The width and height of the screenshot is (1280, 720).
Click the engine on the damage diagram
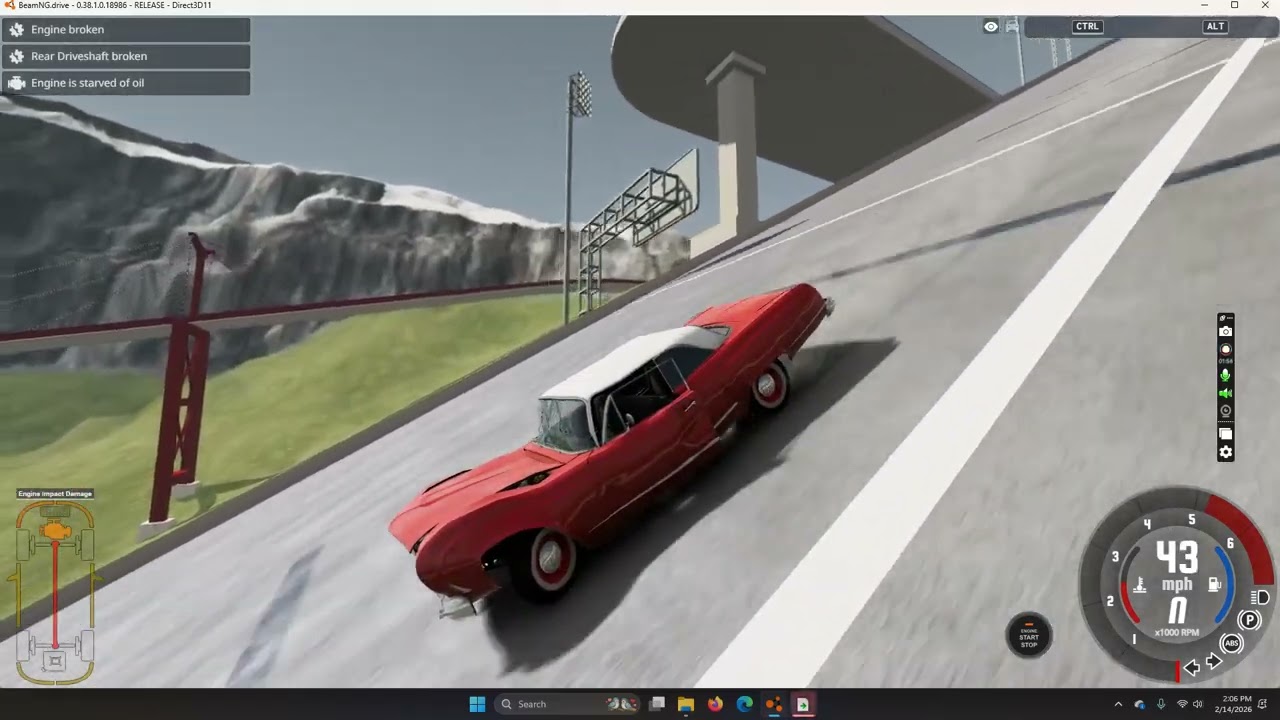tap(56, 531)
